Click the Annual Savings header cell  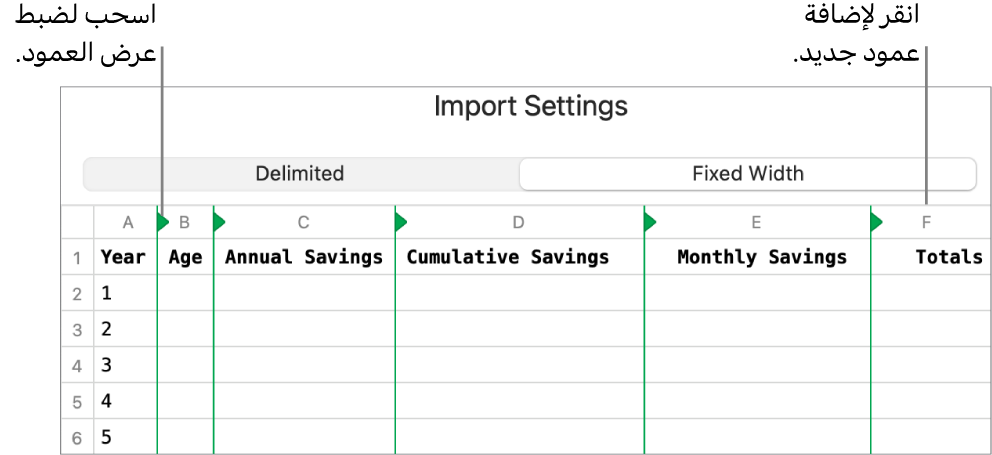pyautogui.click(x=304, y=257)
